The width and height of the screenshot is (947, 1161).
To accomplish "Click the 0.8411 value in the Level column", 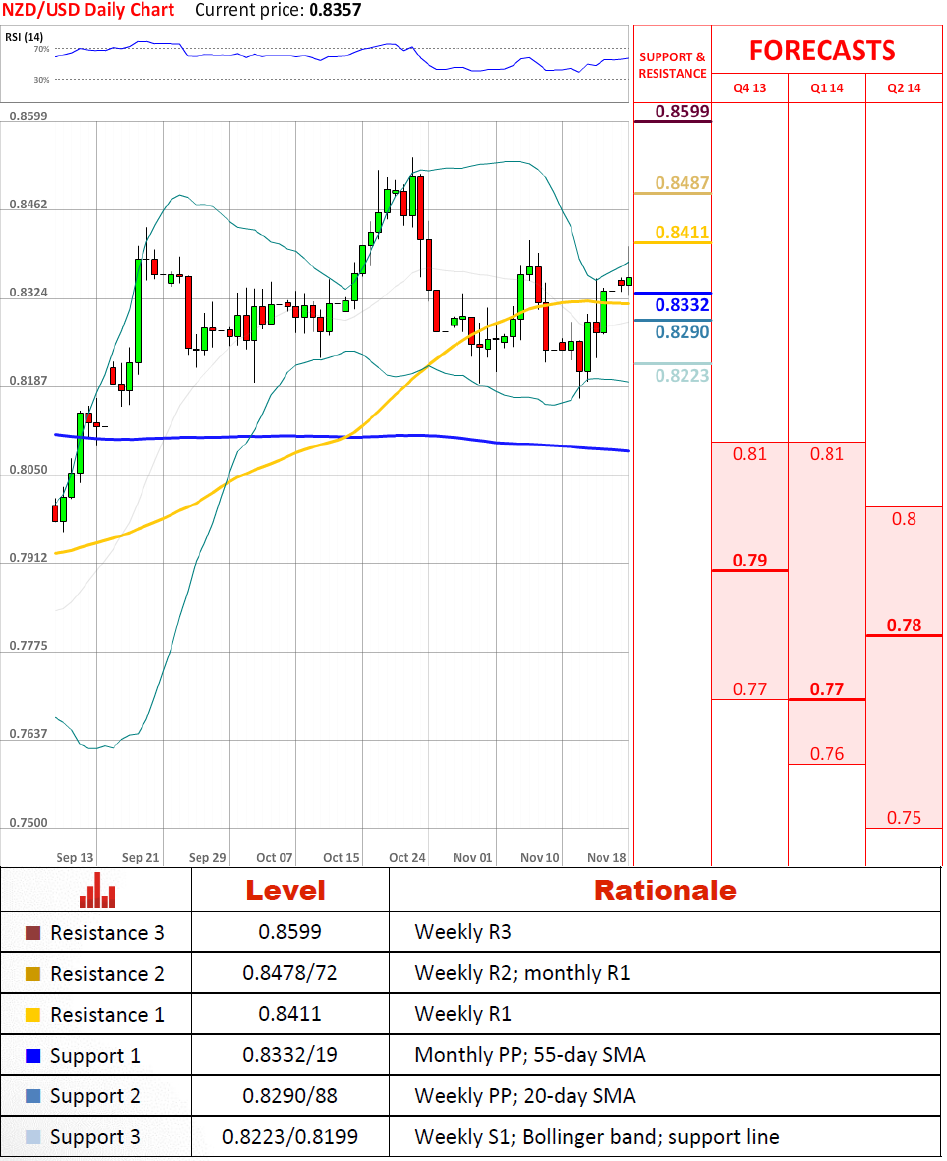I will coord(290,1014).
